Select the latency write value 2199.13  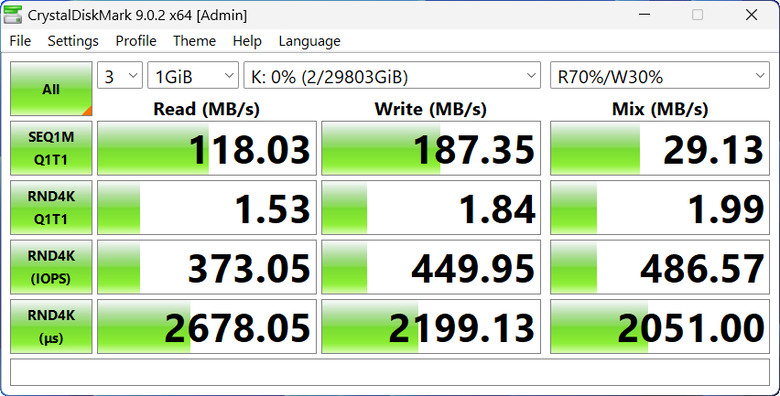pos(431,326)
